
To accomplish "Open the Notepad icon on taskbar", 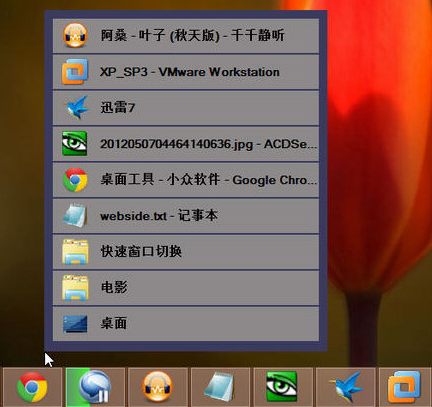I will pyautogui.click(x=220, y=387).
